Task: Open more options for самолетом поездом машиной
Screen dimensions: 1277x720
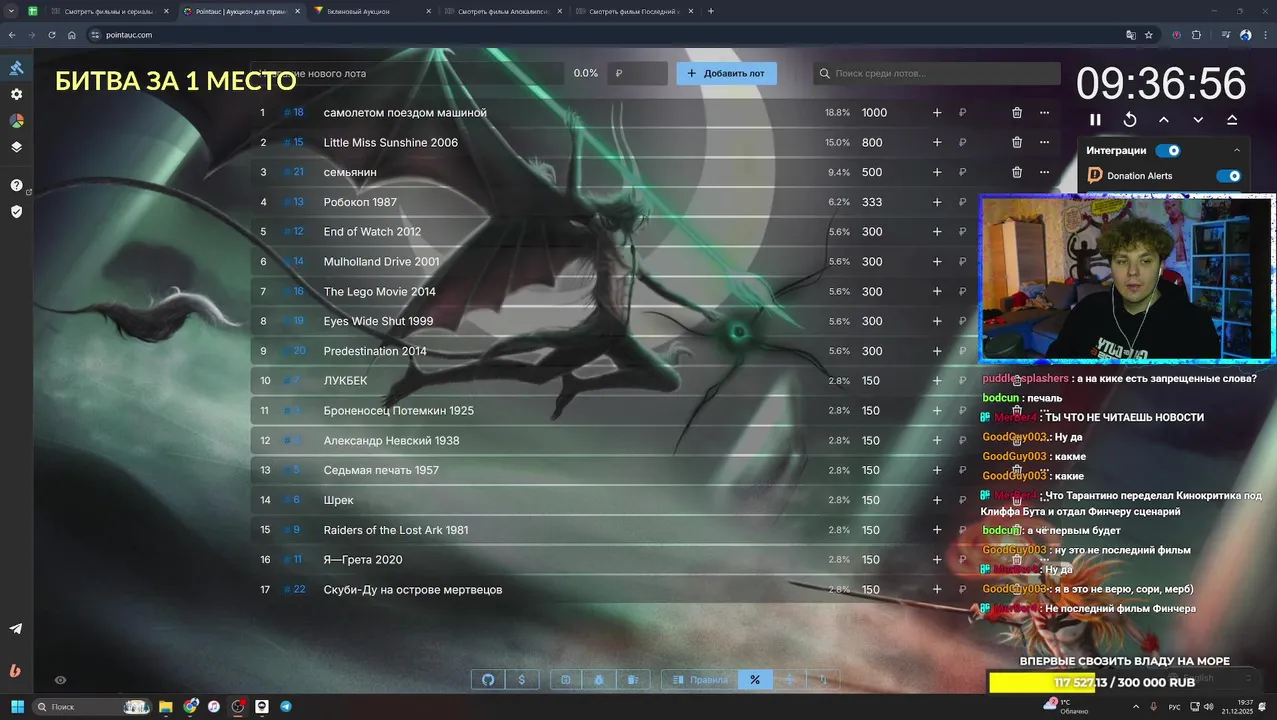Action: point(1044,113)
